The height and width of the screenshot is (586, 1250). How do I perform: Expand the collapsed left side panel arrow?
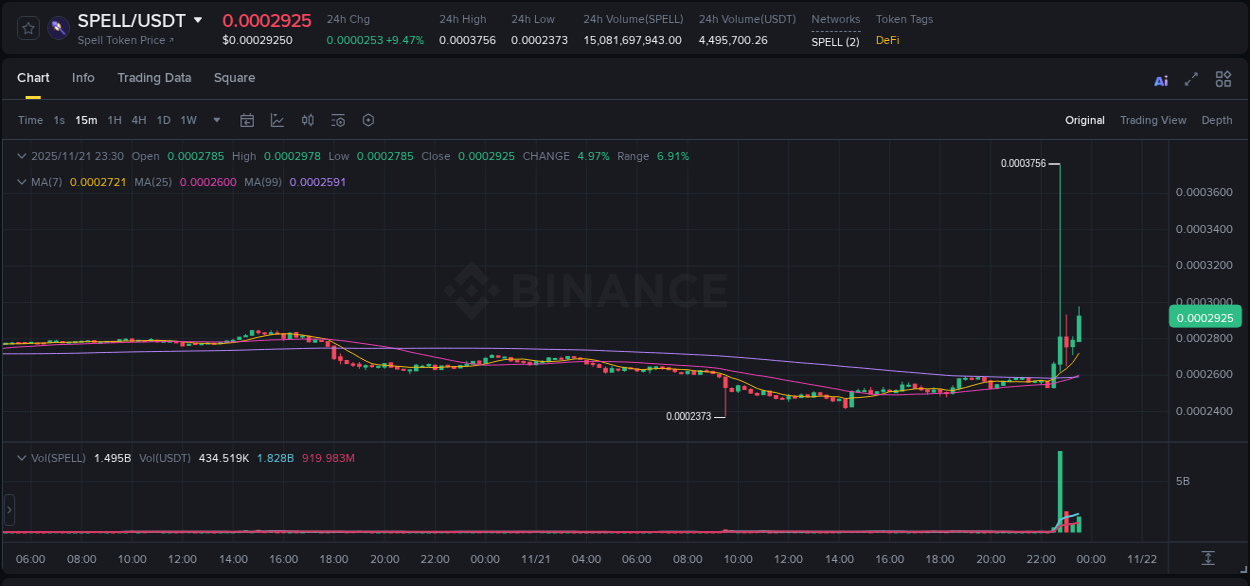pyautogui.click(x=8, y=510)
